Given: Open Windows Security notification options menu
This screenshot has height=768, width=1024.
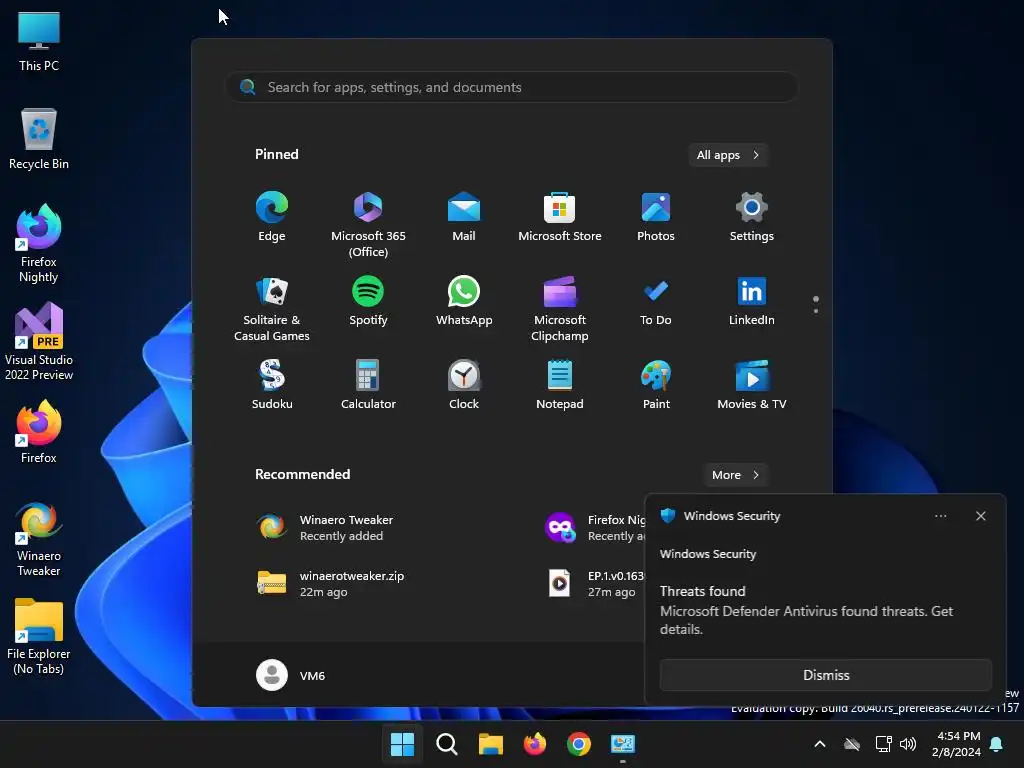Looking at the screenshot, I should tap(940, 516).
